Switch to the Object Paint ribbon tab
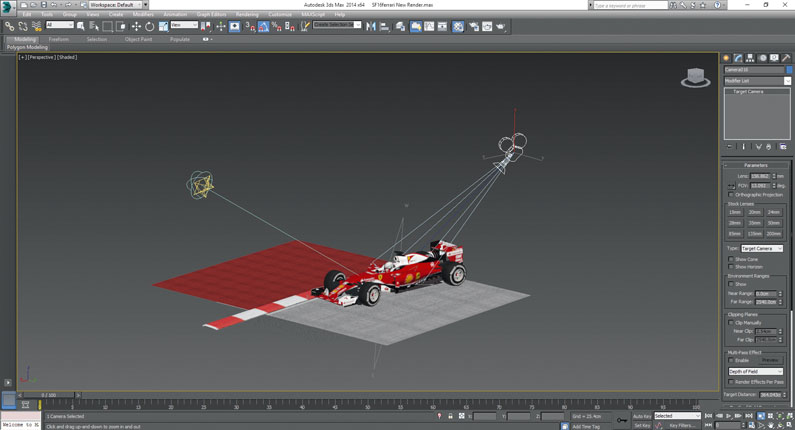The image size is (795, 430). tap(138, 39)
